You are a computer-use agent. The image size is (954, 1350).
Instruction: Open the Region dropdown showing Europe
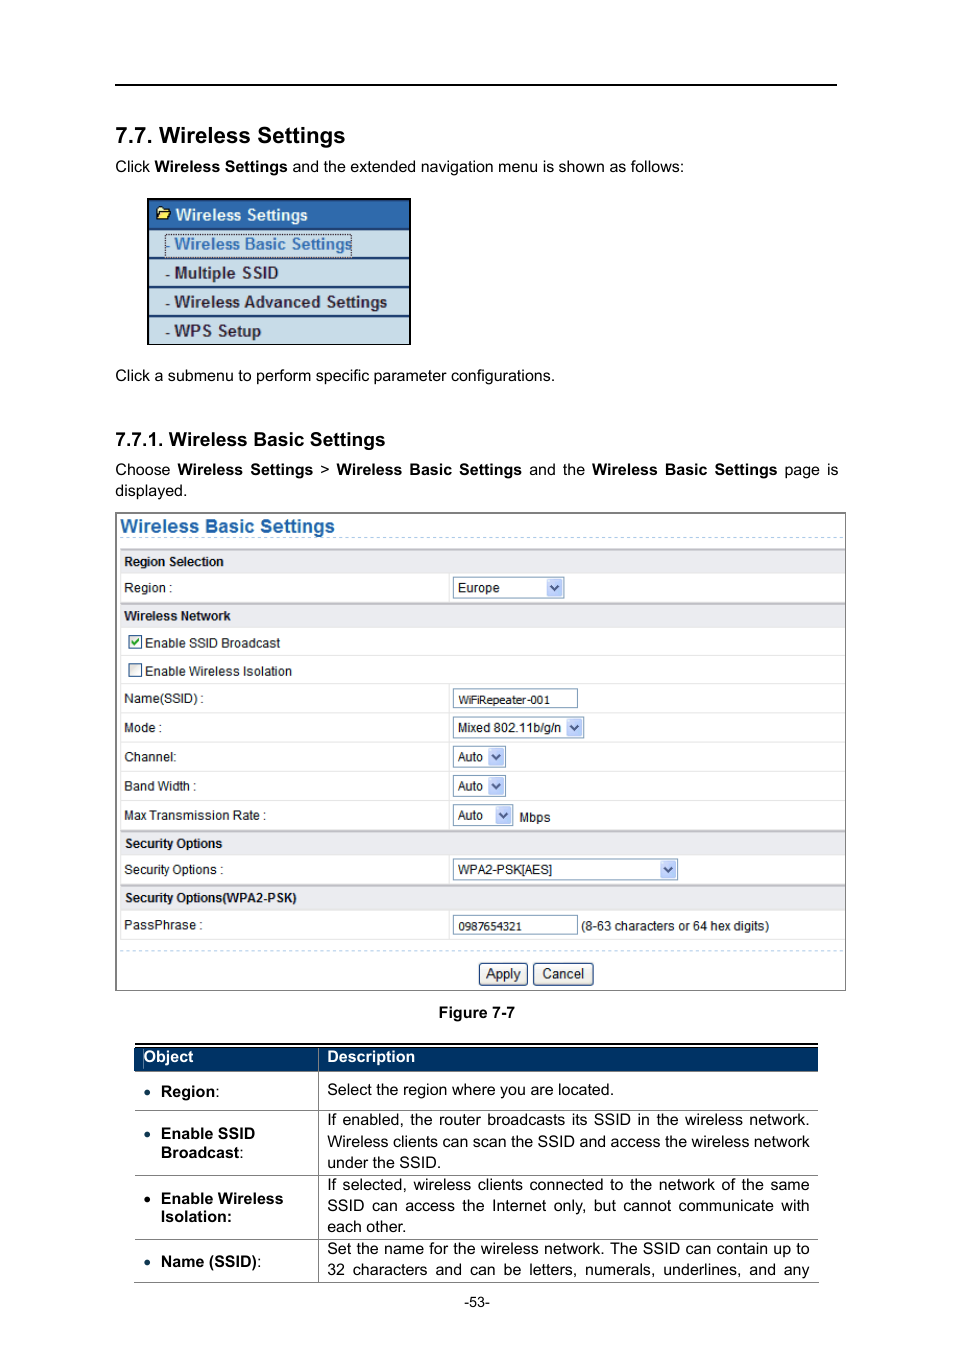click(x=509, y=588)
